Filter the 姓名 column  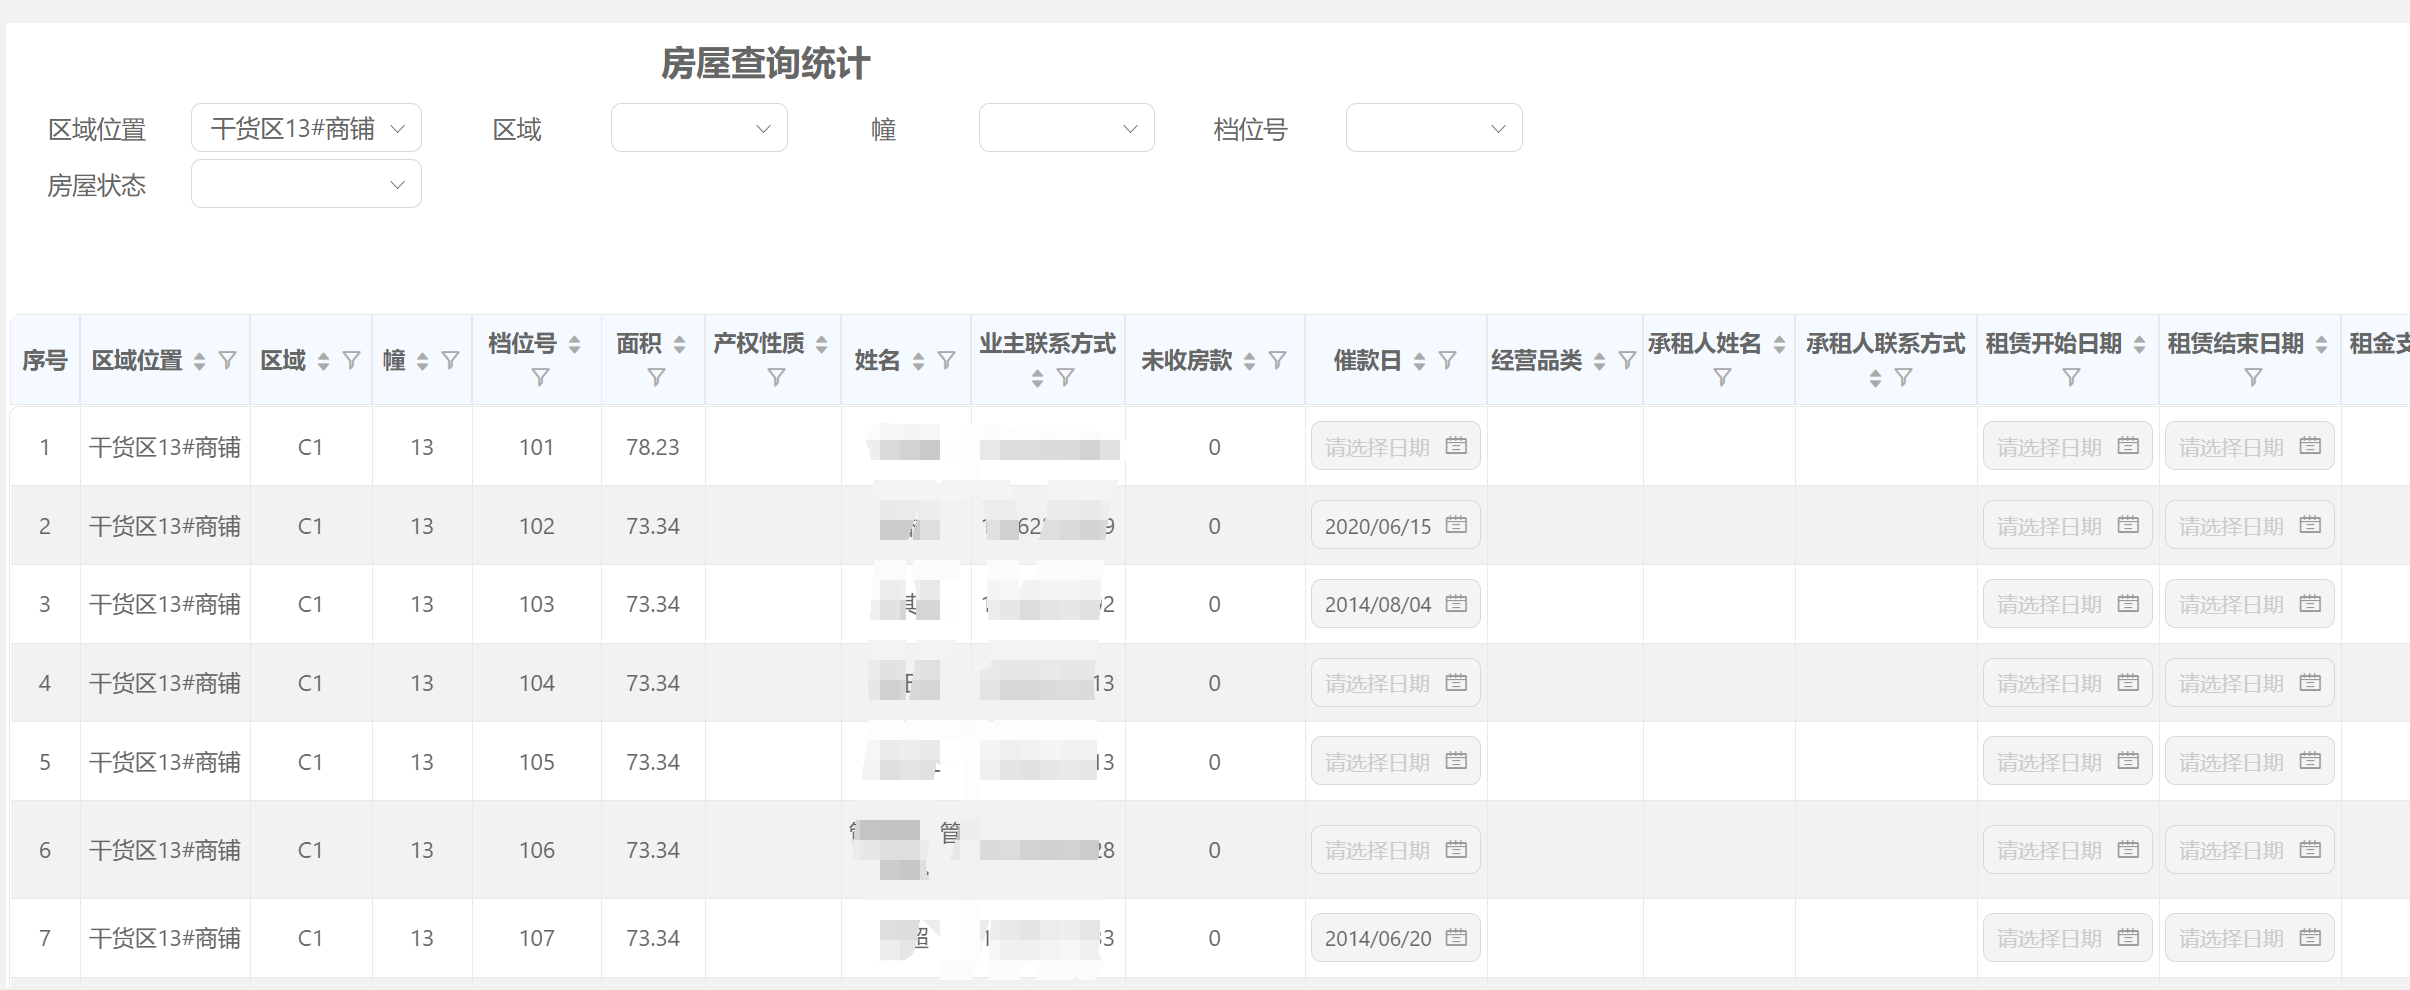pos(946,360)
